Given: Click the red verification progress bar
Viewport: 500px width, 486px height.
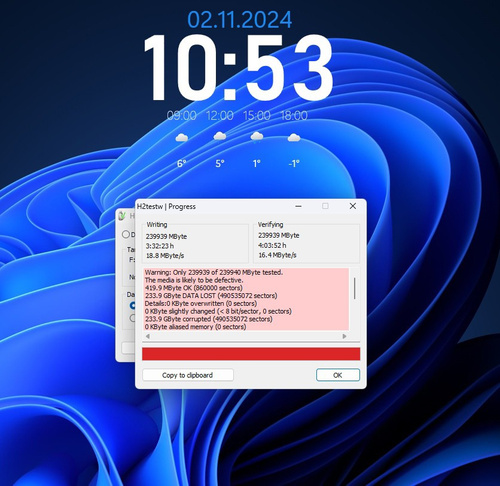Looking at the screenshot, I should [x=251, y=354].
